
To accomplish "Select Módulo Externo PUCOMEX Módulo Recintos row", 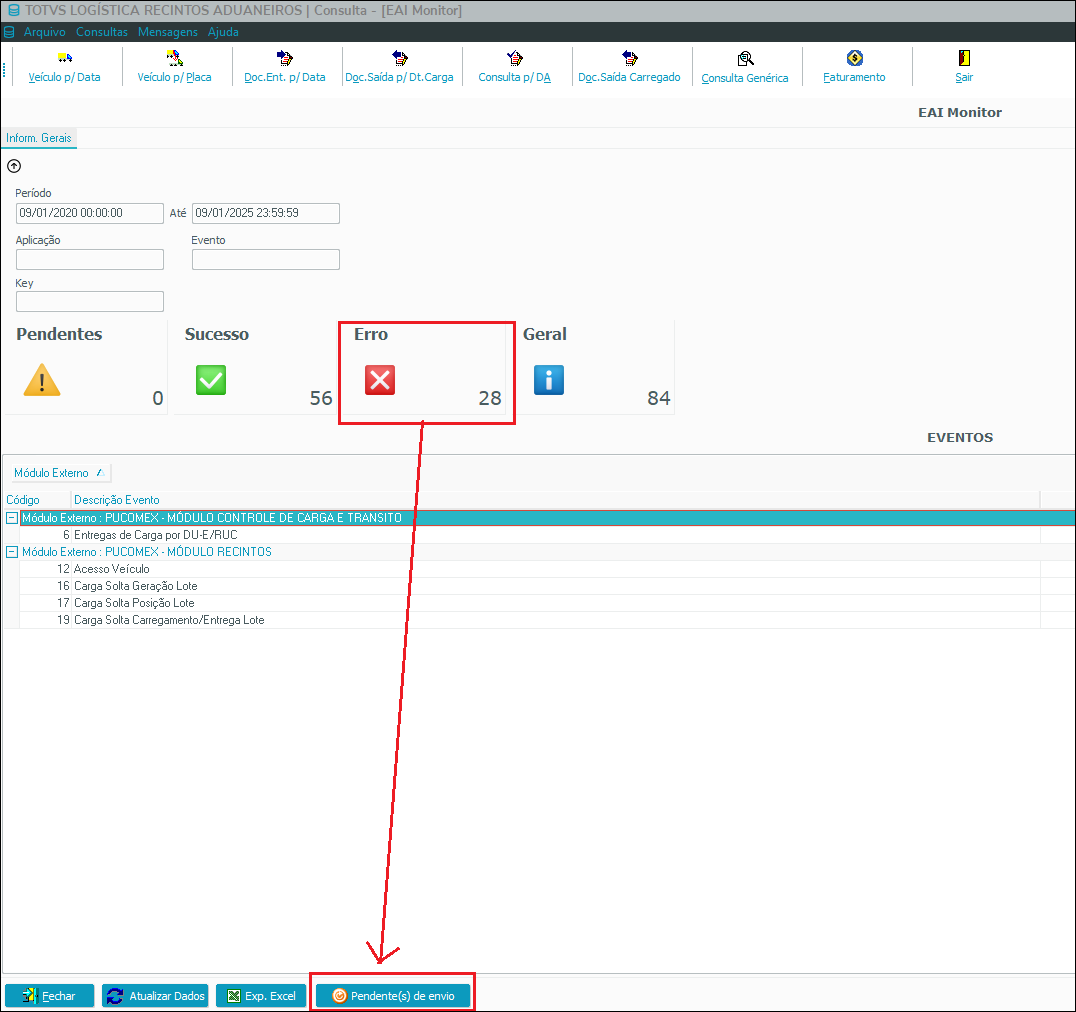I will click(547, 552).
